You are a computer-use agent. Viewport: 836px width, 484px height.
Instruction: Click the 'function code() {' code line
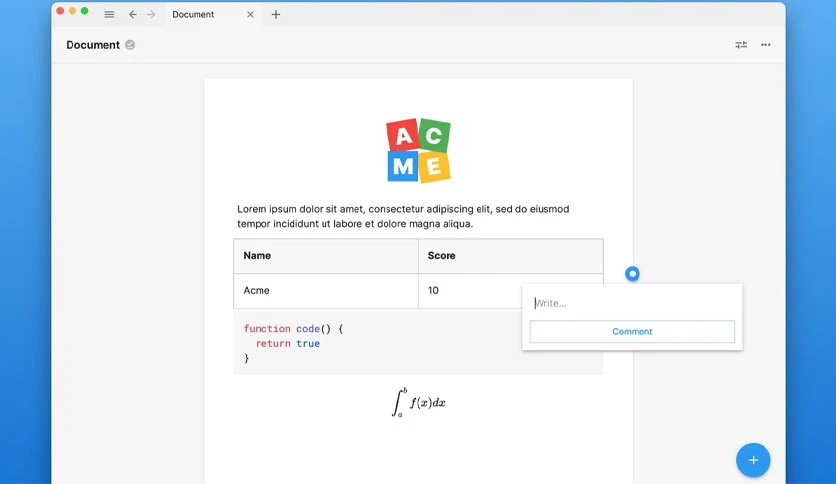point(293,329)
